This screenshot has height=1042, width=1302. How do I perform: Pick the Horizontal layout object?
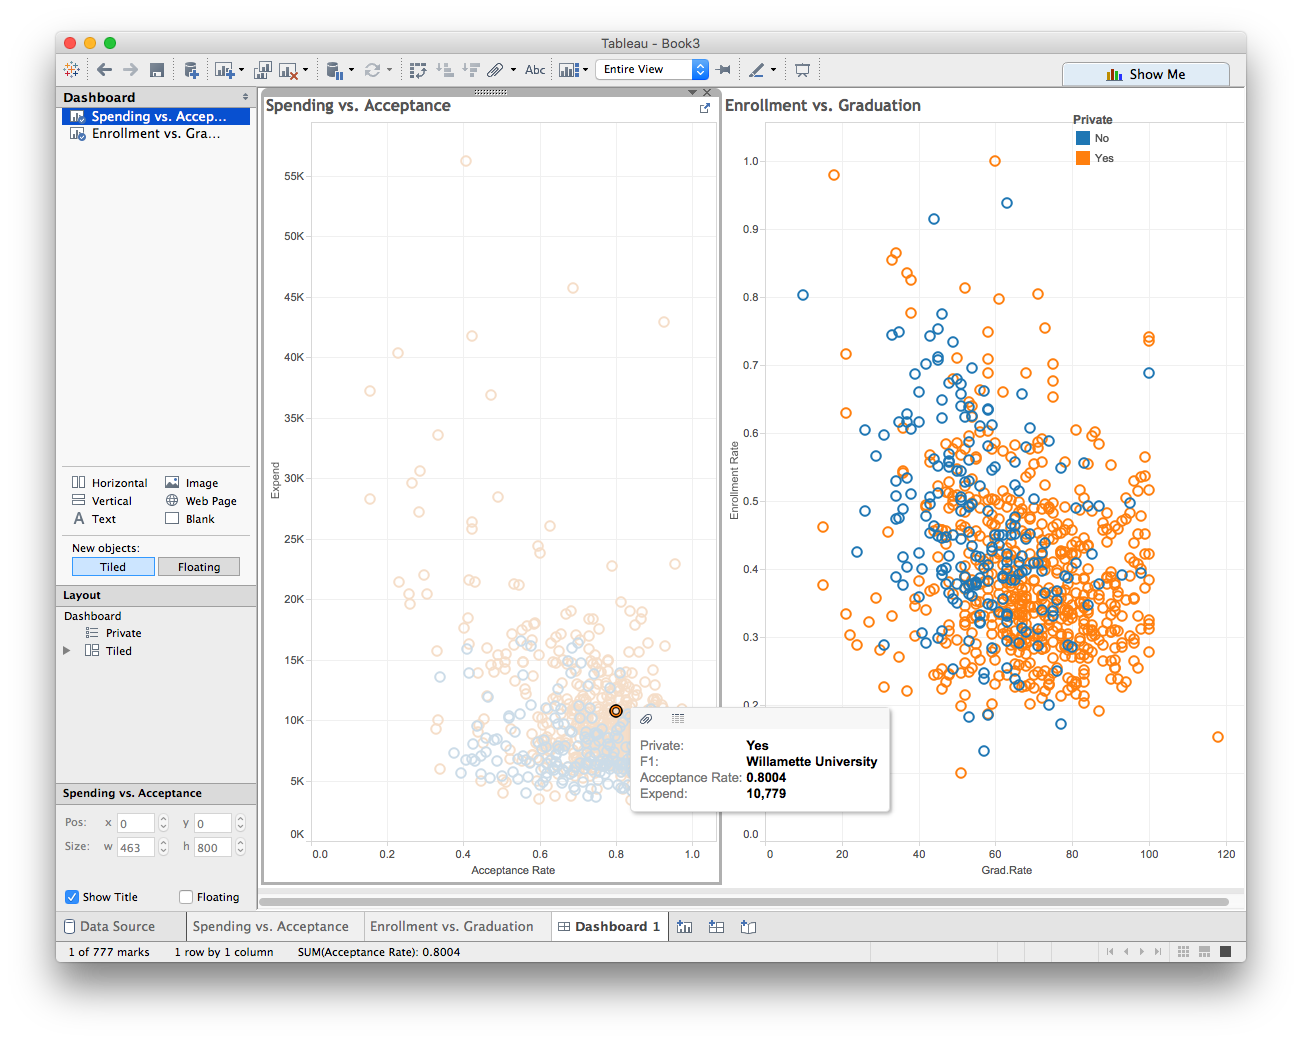110,483
